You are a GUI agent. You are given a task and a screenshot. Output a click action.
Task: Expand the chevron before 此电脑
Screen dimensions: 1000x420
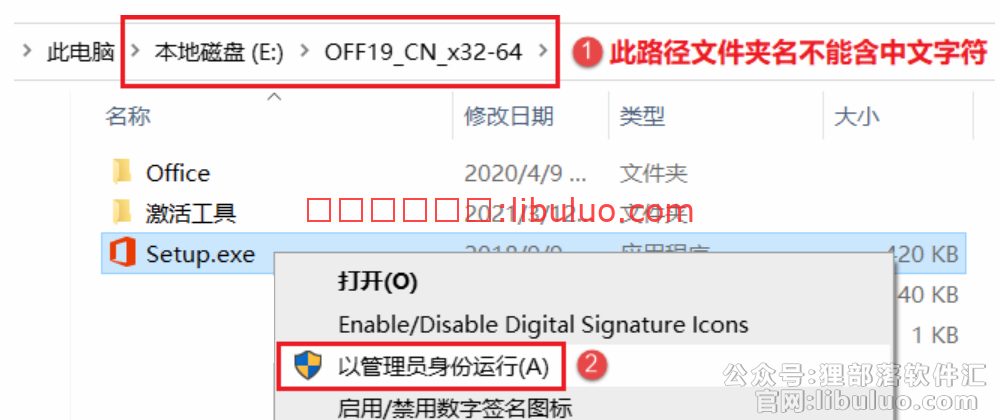tap(27, 51)
